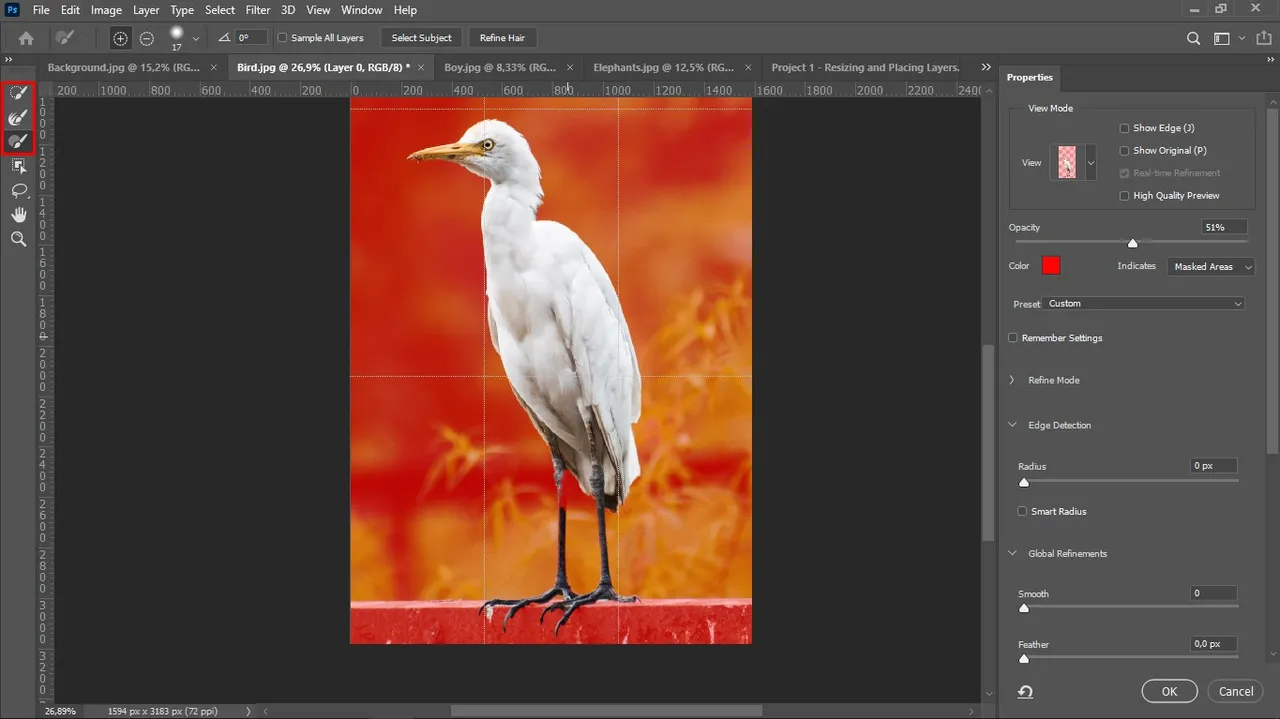Expand the Refine Mode section

click(1012, 380)
